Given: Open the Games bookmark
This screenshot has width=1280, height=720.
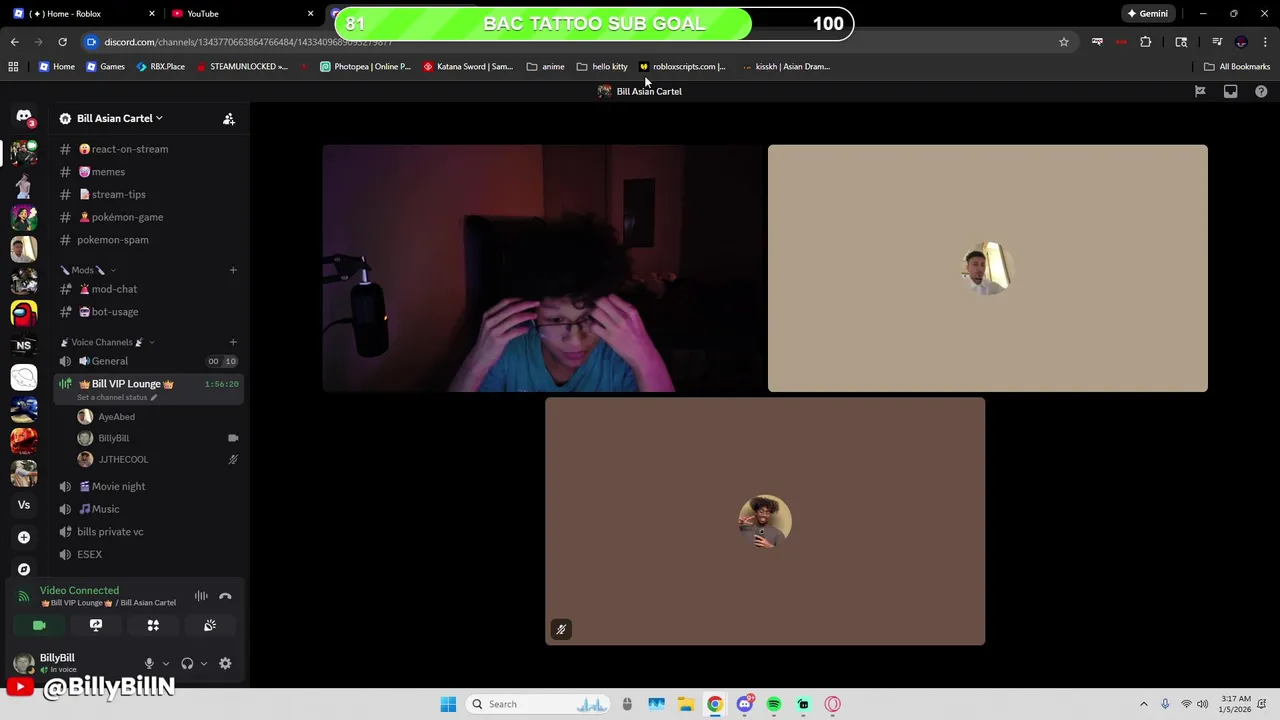Looking at the screenshot, I should point(106,67).
